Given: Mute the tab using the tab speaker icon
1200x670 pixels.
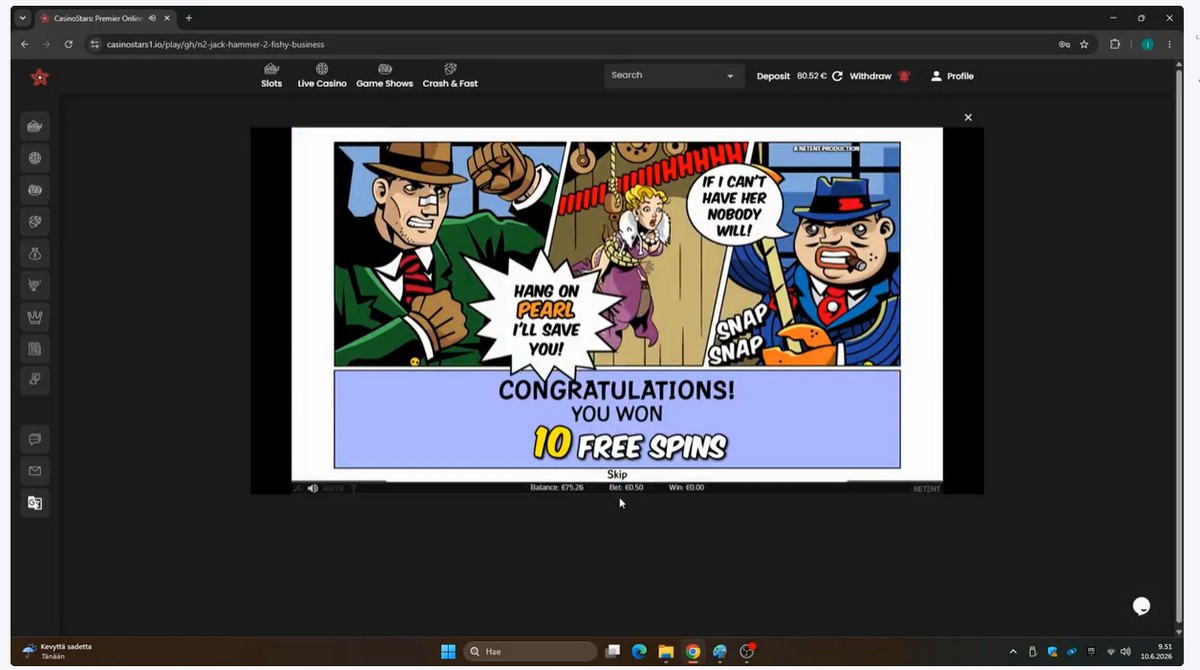Looking at the screenshot, I should point(152,18).
